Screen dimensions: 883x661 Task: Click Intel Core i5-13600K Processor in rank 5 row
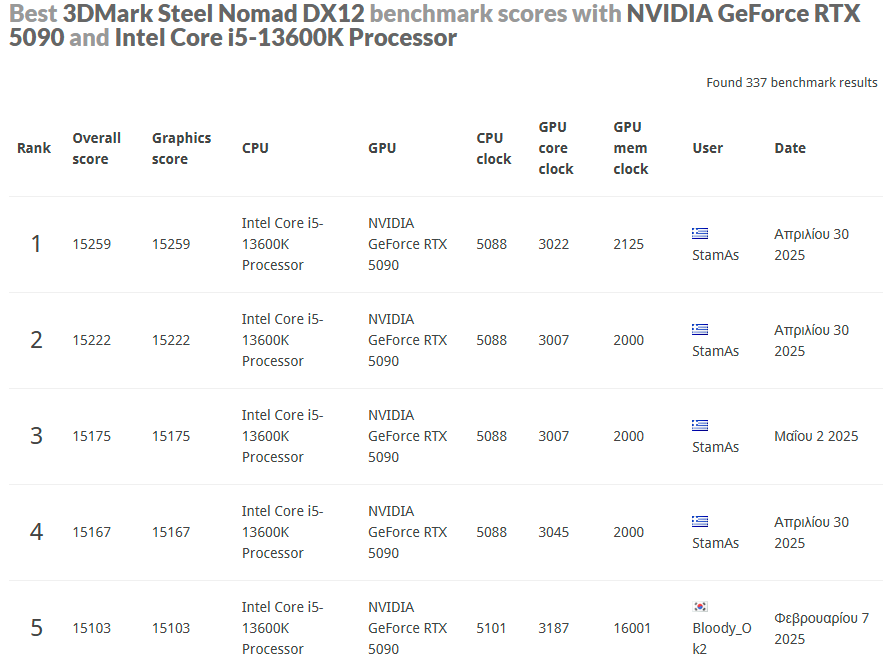282,628
